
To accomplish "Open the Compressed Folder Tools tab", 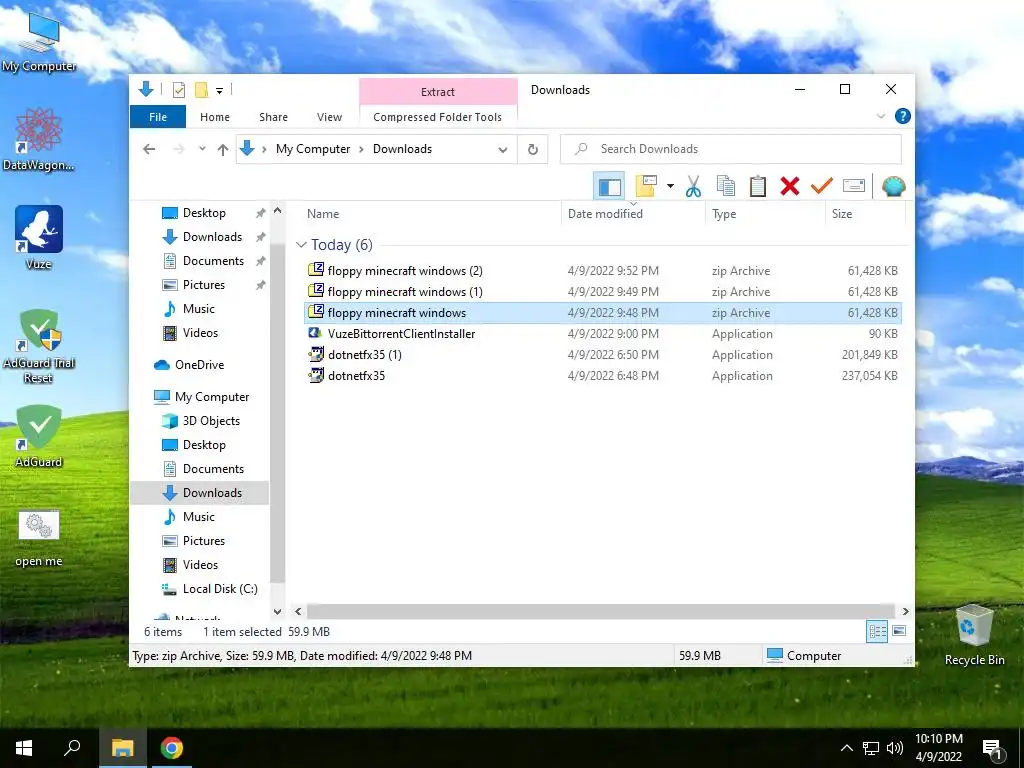I will pyautogui.click(x=438, y=117).
